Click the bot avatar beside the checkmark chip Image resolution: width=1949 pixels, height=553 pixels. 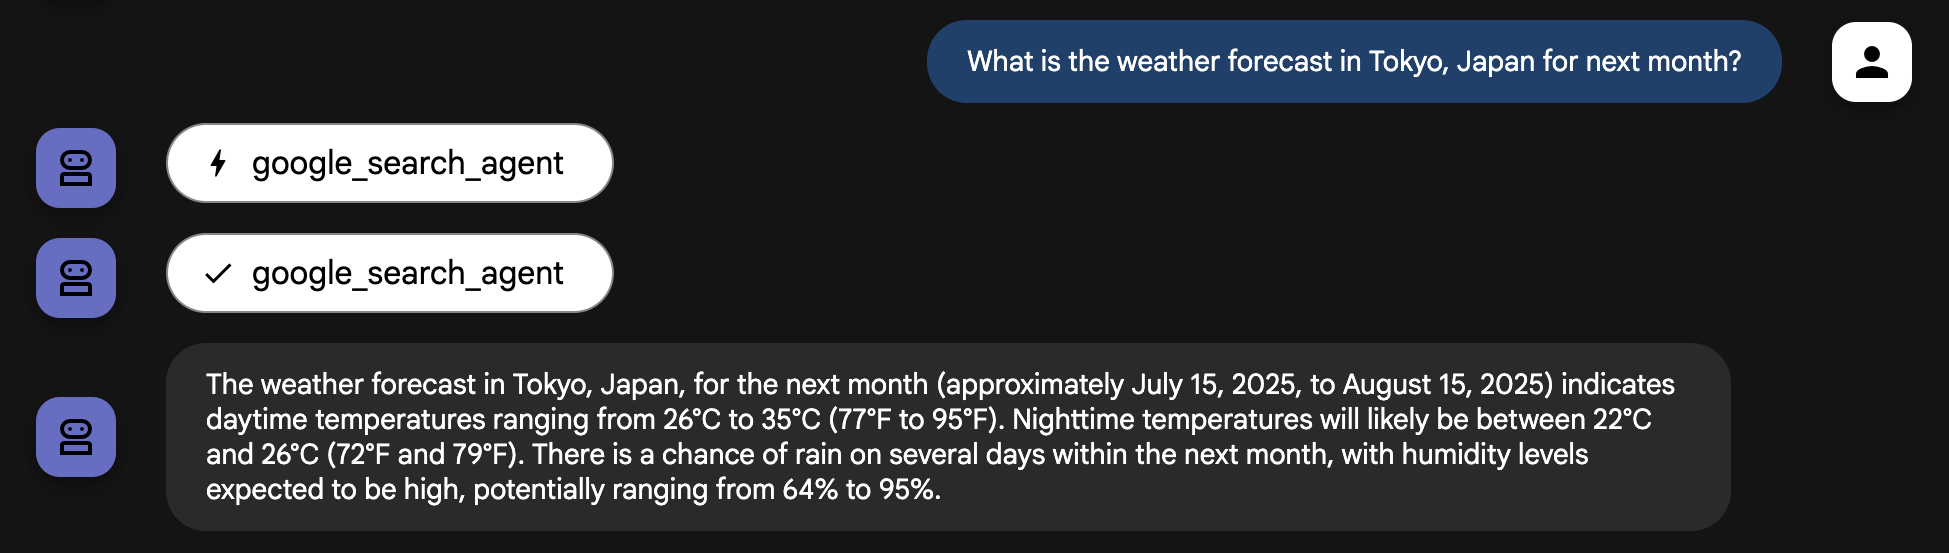76,278
